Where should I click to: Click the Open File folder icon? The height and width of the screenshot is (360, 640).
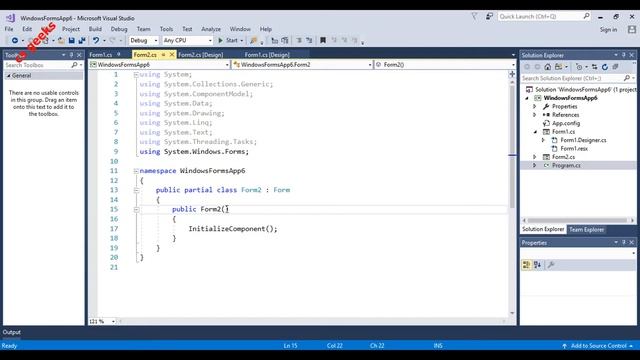(61, 40)
